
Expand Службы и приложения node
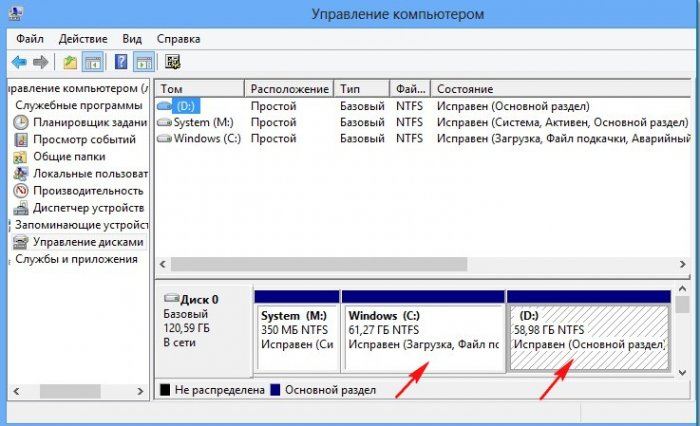point(76,259)
